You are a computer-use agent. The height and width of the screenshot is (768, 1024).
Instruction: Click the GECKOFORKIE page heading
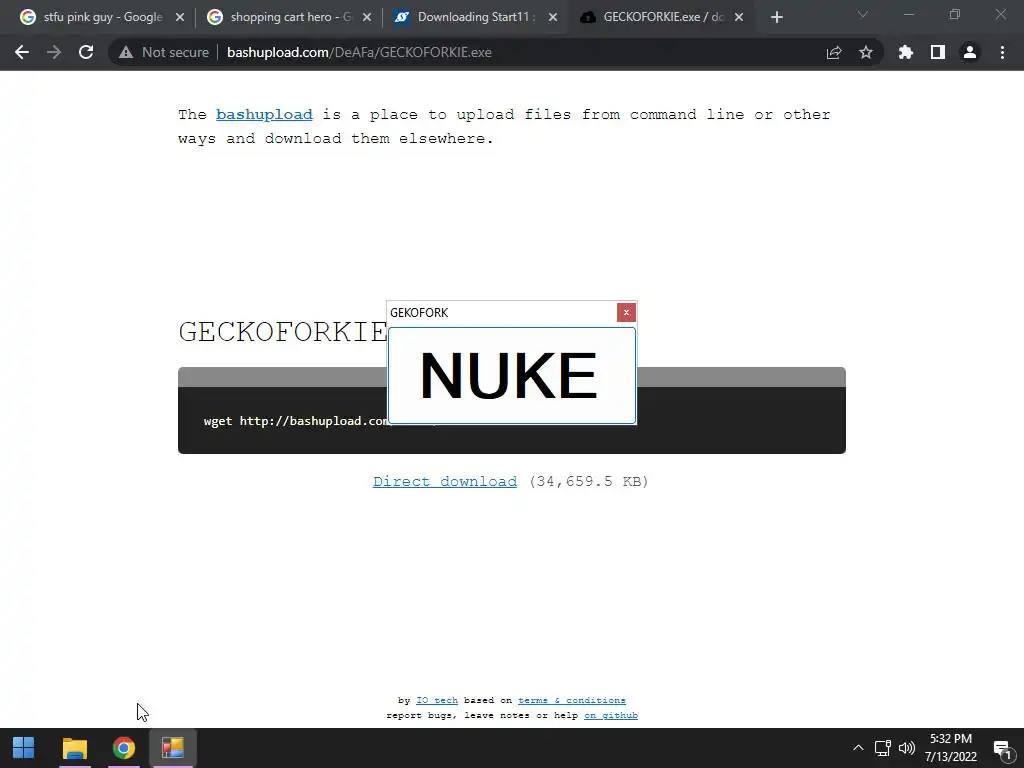point(283,332)
